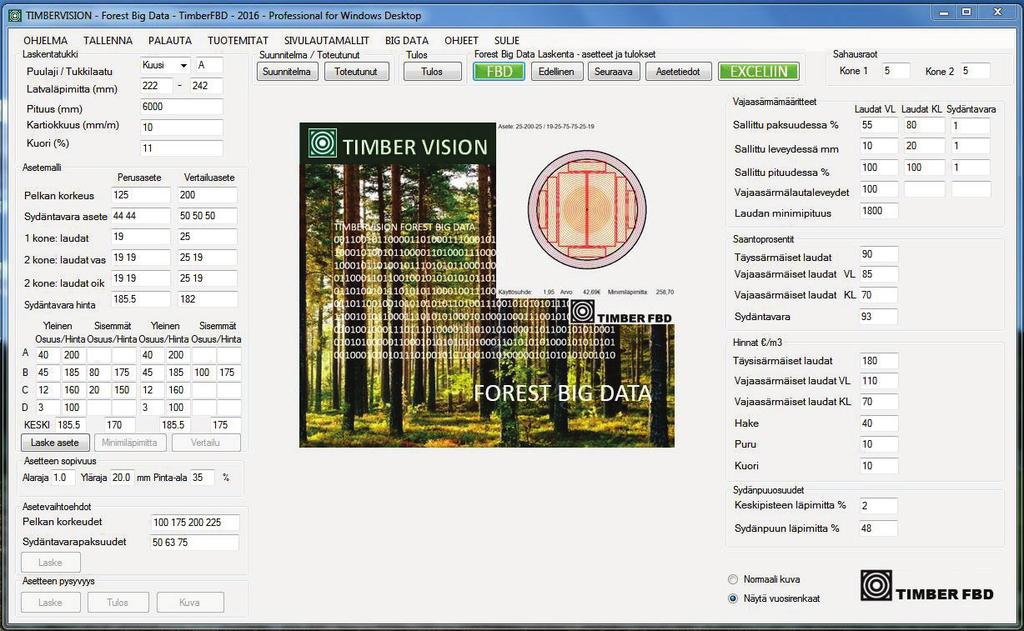
Task: Click the log cross-section sawing pattern diagram
Action: [x=586, y=209]
